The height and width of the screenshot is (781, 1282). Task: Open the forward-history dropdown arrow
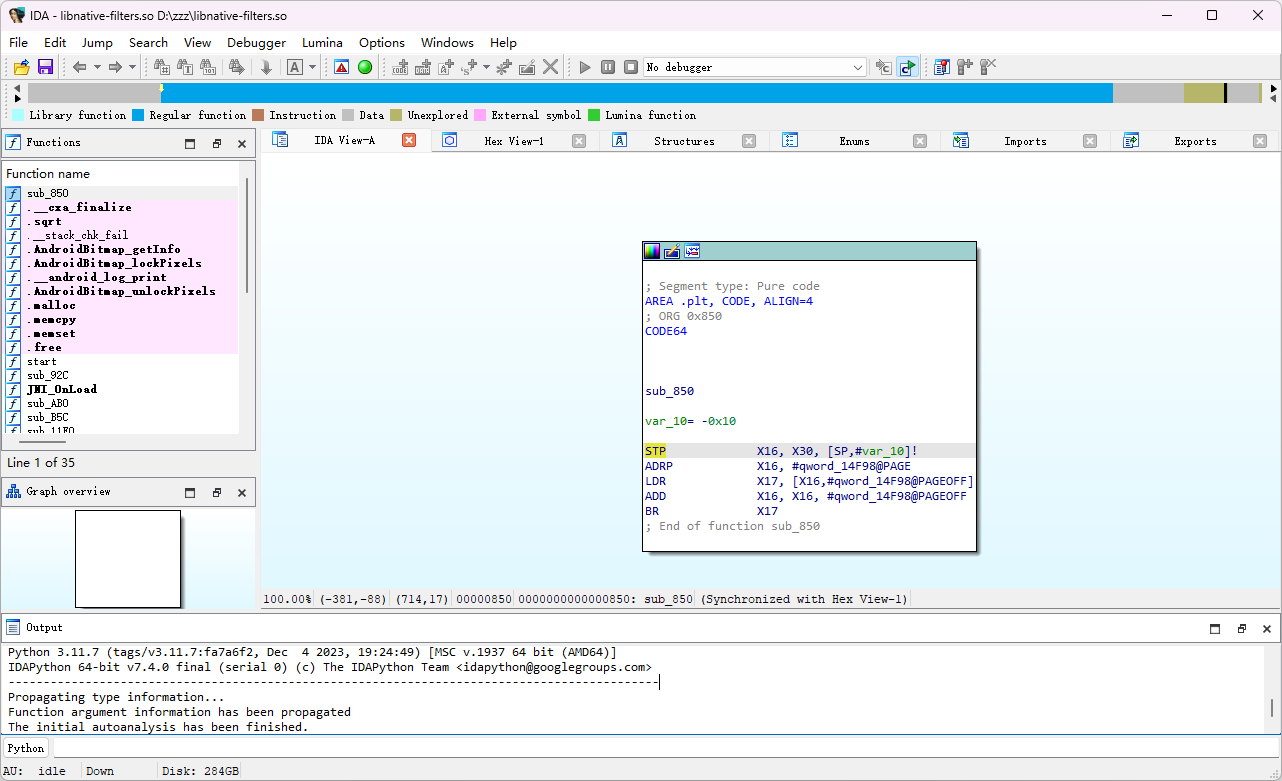[x=132, y=67]
